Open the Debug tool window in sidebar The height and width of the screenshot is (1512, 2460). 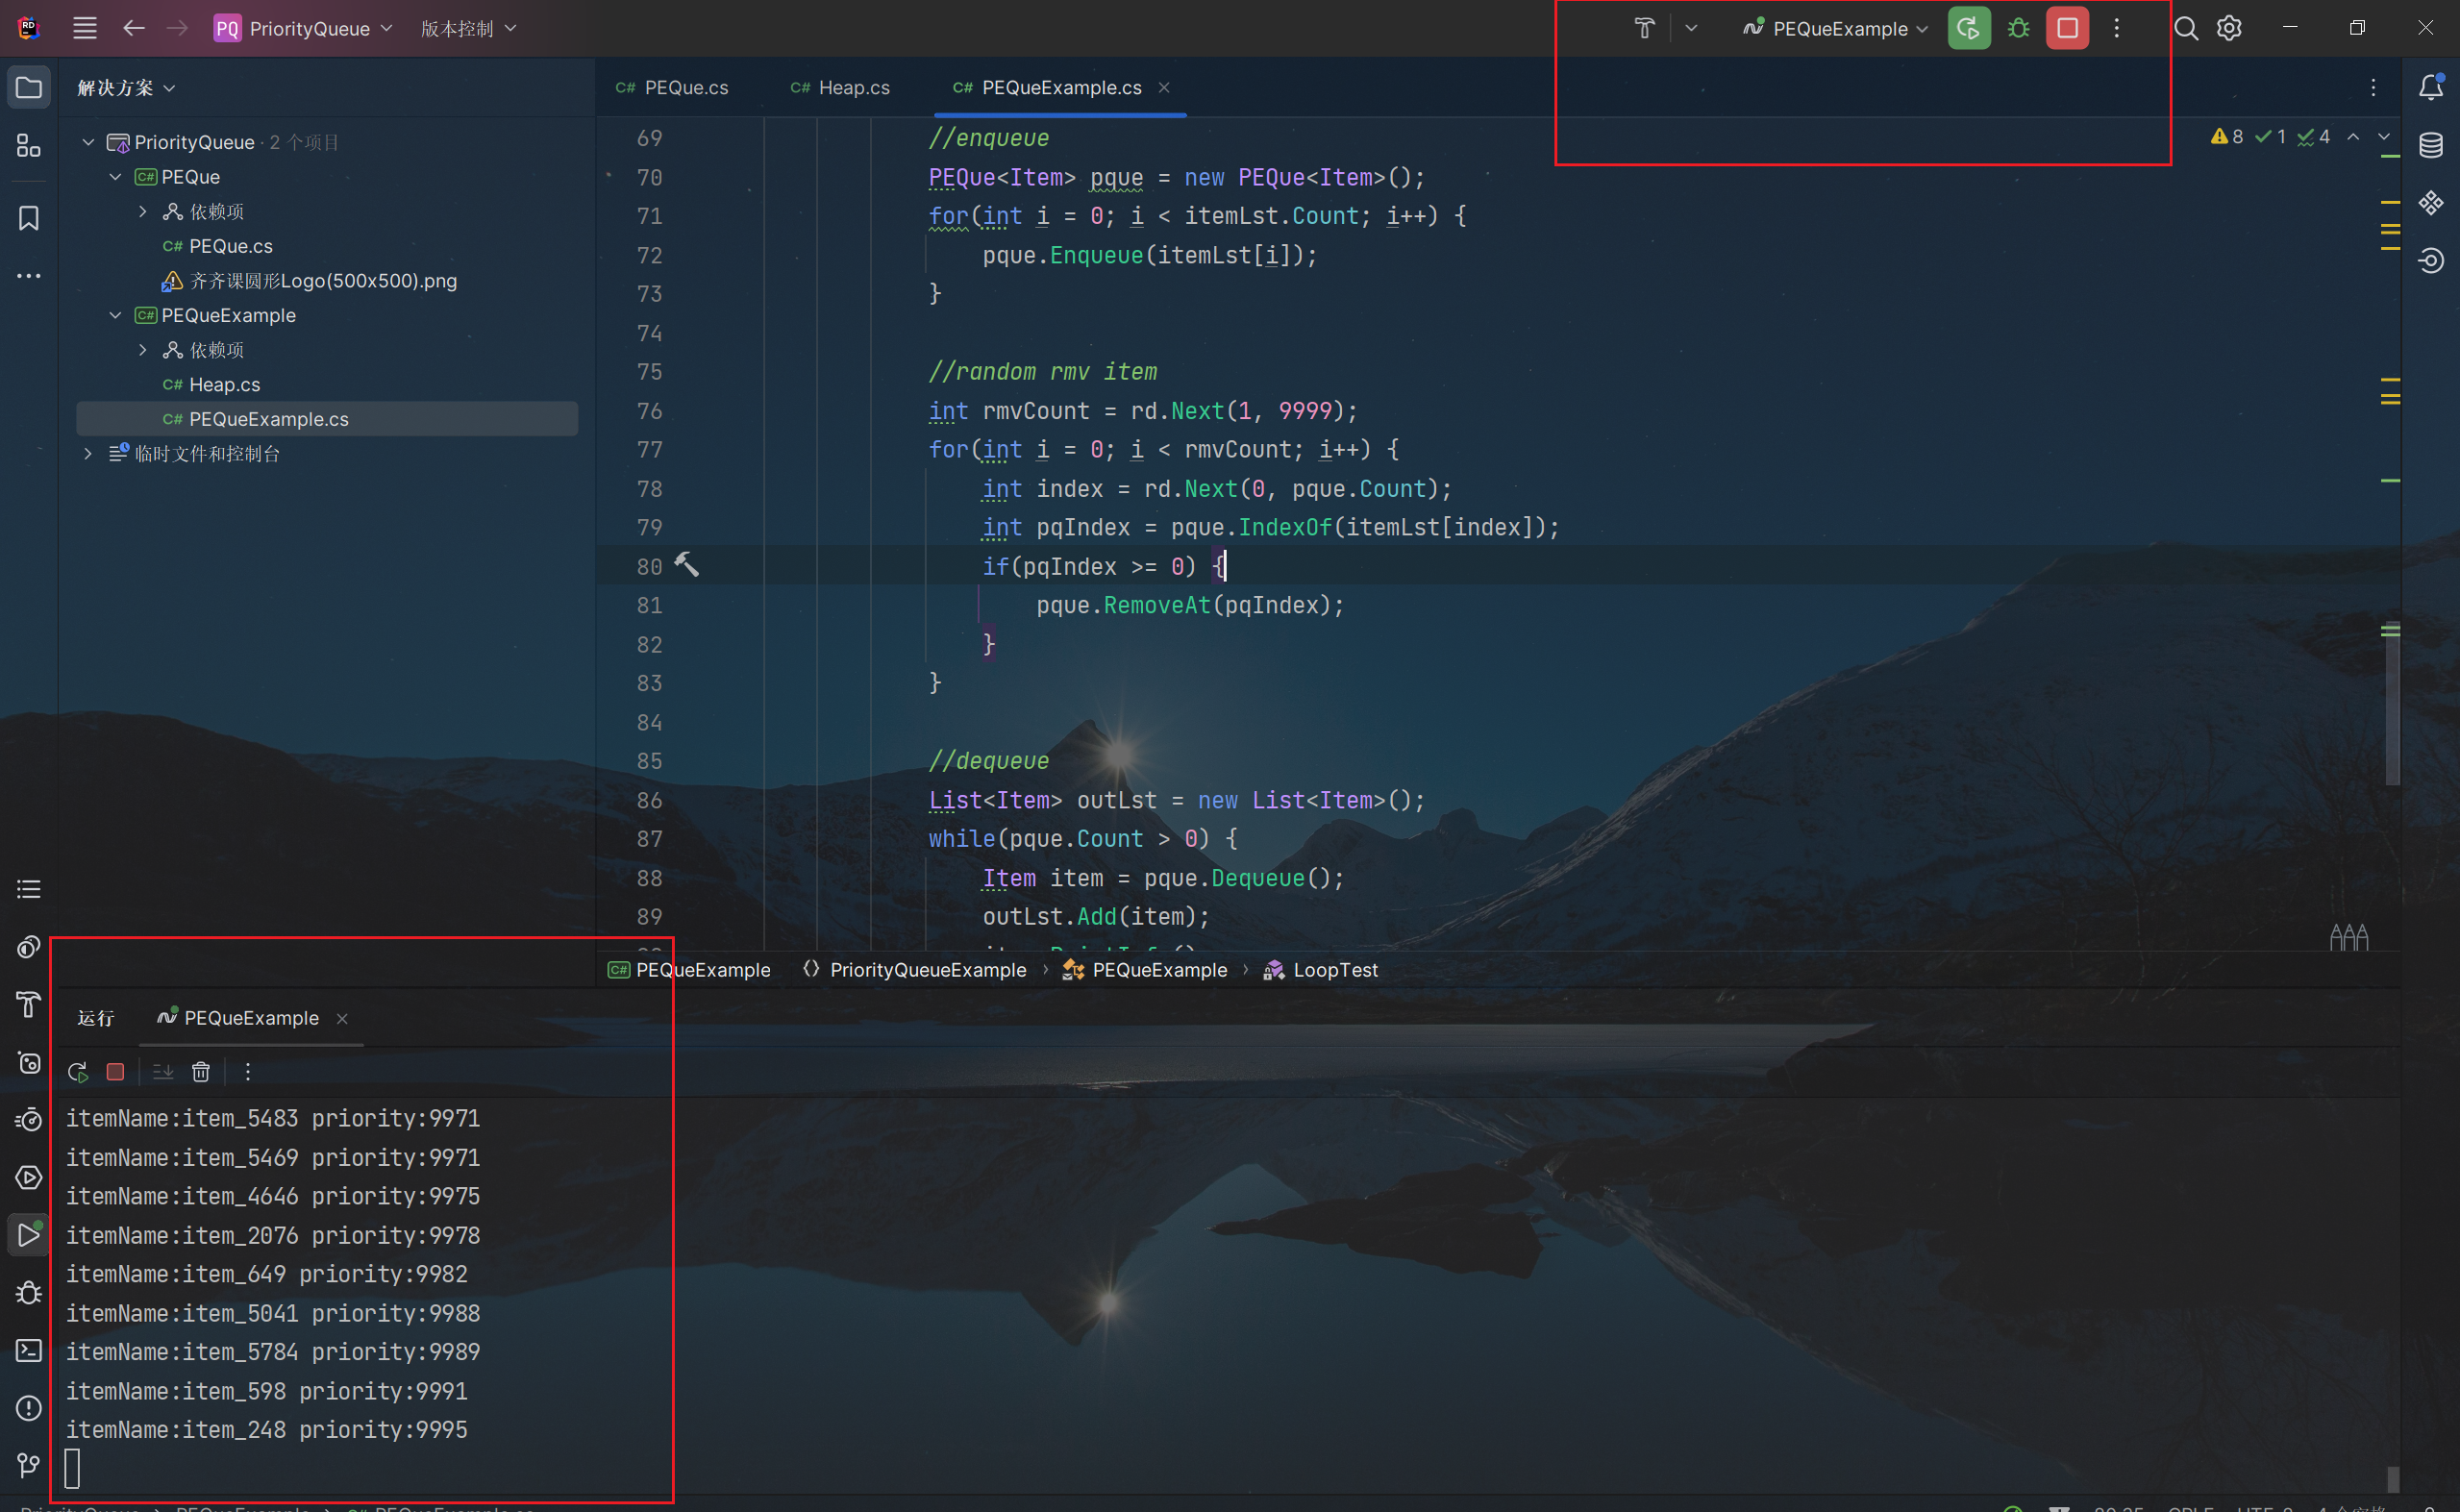click(29, 1293)
